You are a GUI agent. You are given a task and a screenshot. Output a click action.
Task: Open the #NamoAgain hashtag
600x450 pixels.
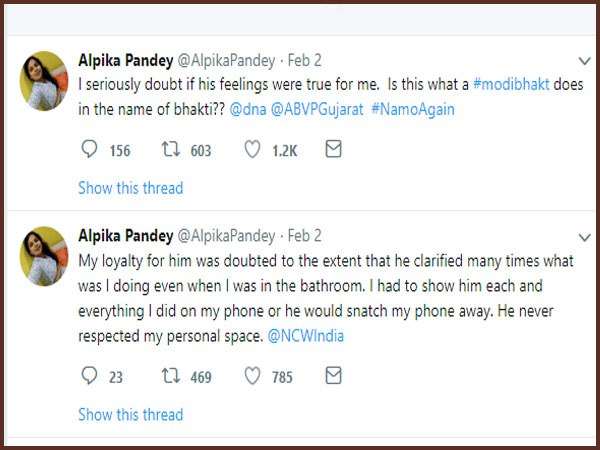click(x=412, y=109)
